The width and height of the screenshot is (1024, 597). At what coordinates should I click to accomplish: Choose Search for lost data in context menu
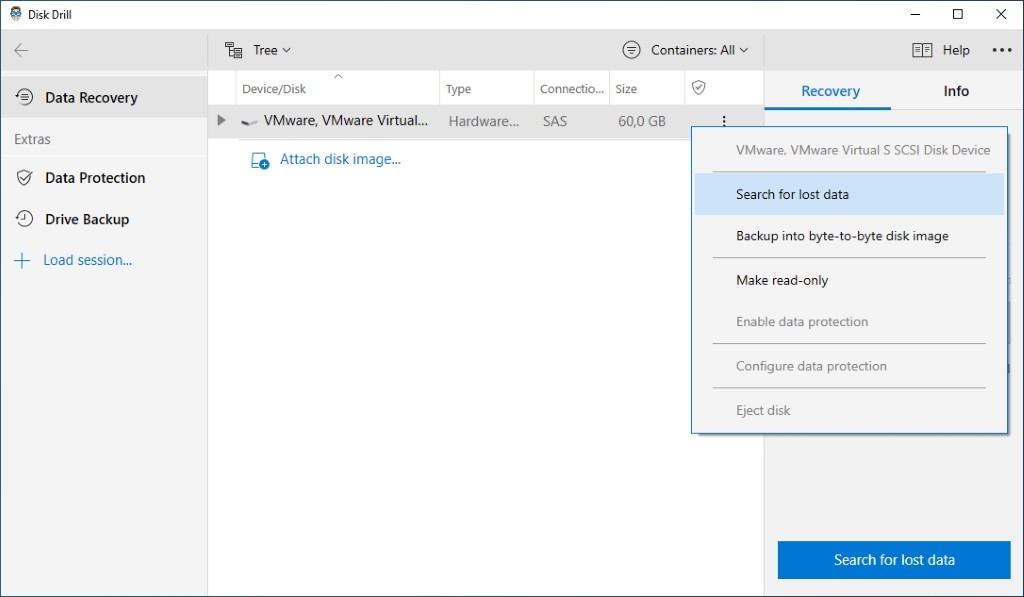849,194
